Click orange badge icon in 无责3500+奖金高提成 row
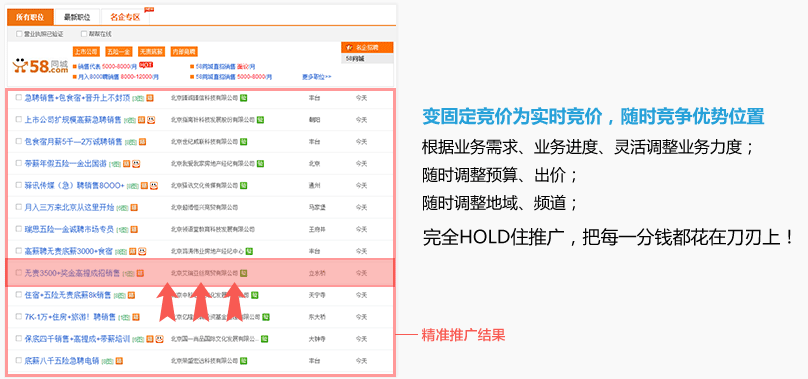Viewport: 808px width, 379px height. [140, 273]
